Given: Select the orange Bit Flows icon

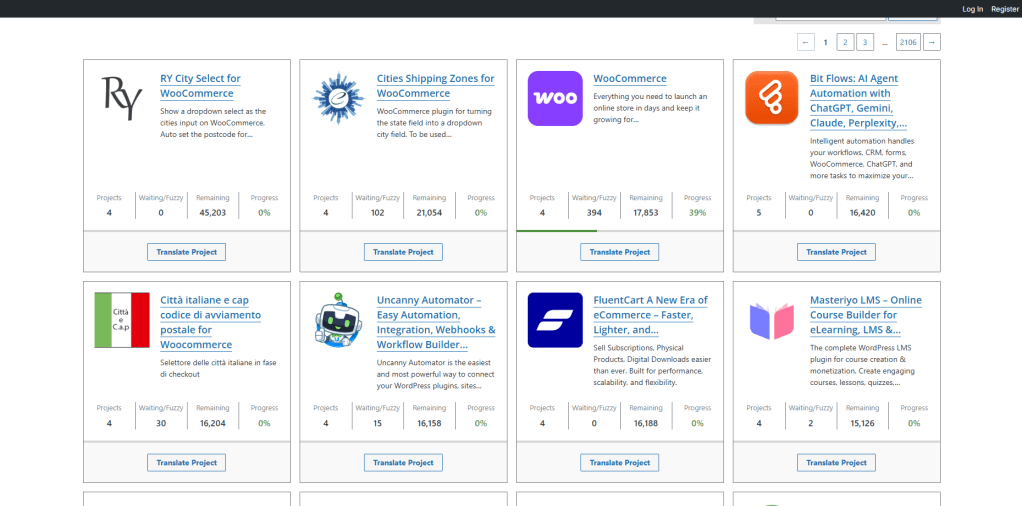Looking at the screenshot, I should click(x=771, y=98).
